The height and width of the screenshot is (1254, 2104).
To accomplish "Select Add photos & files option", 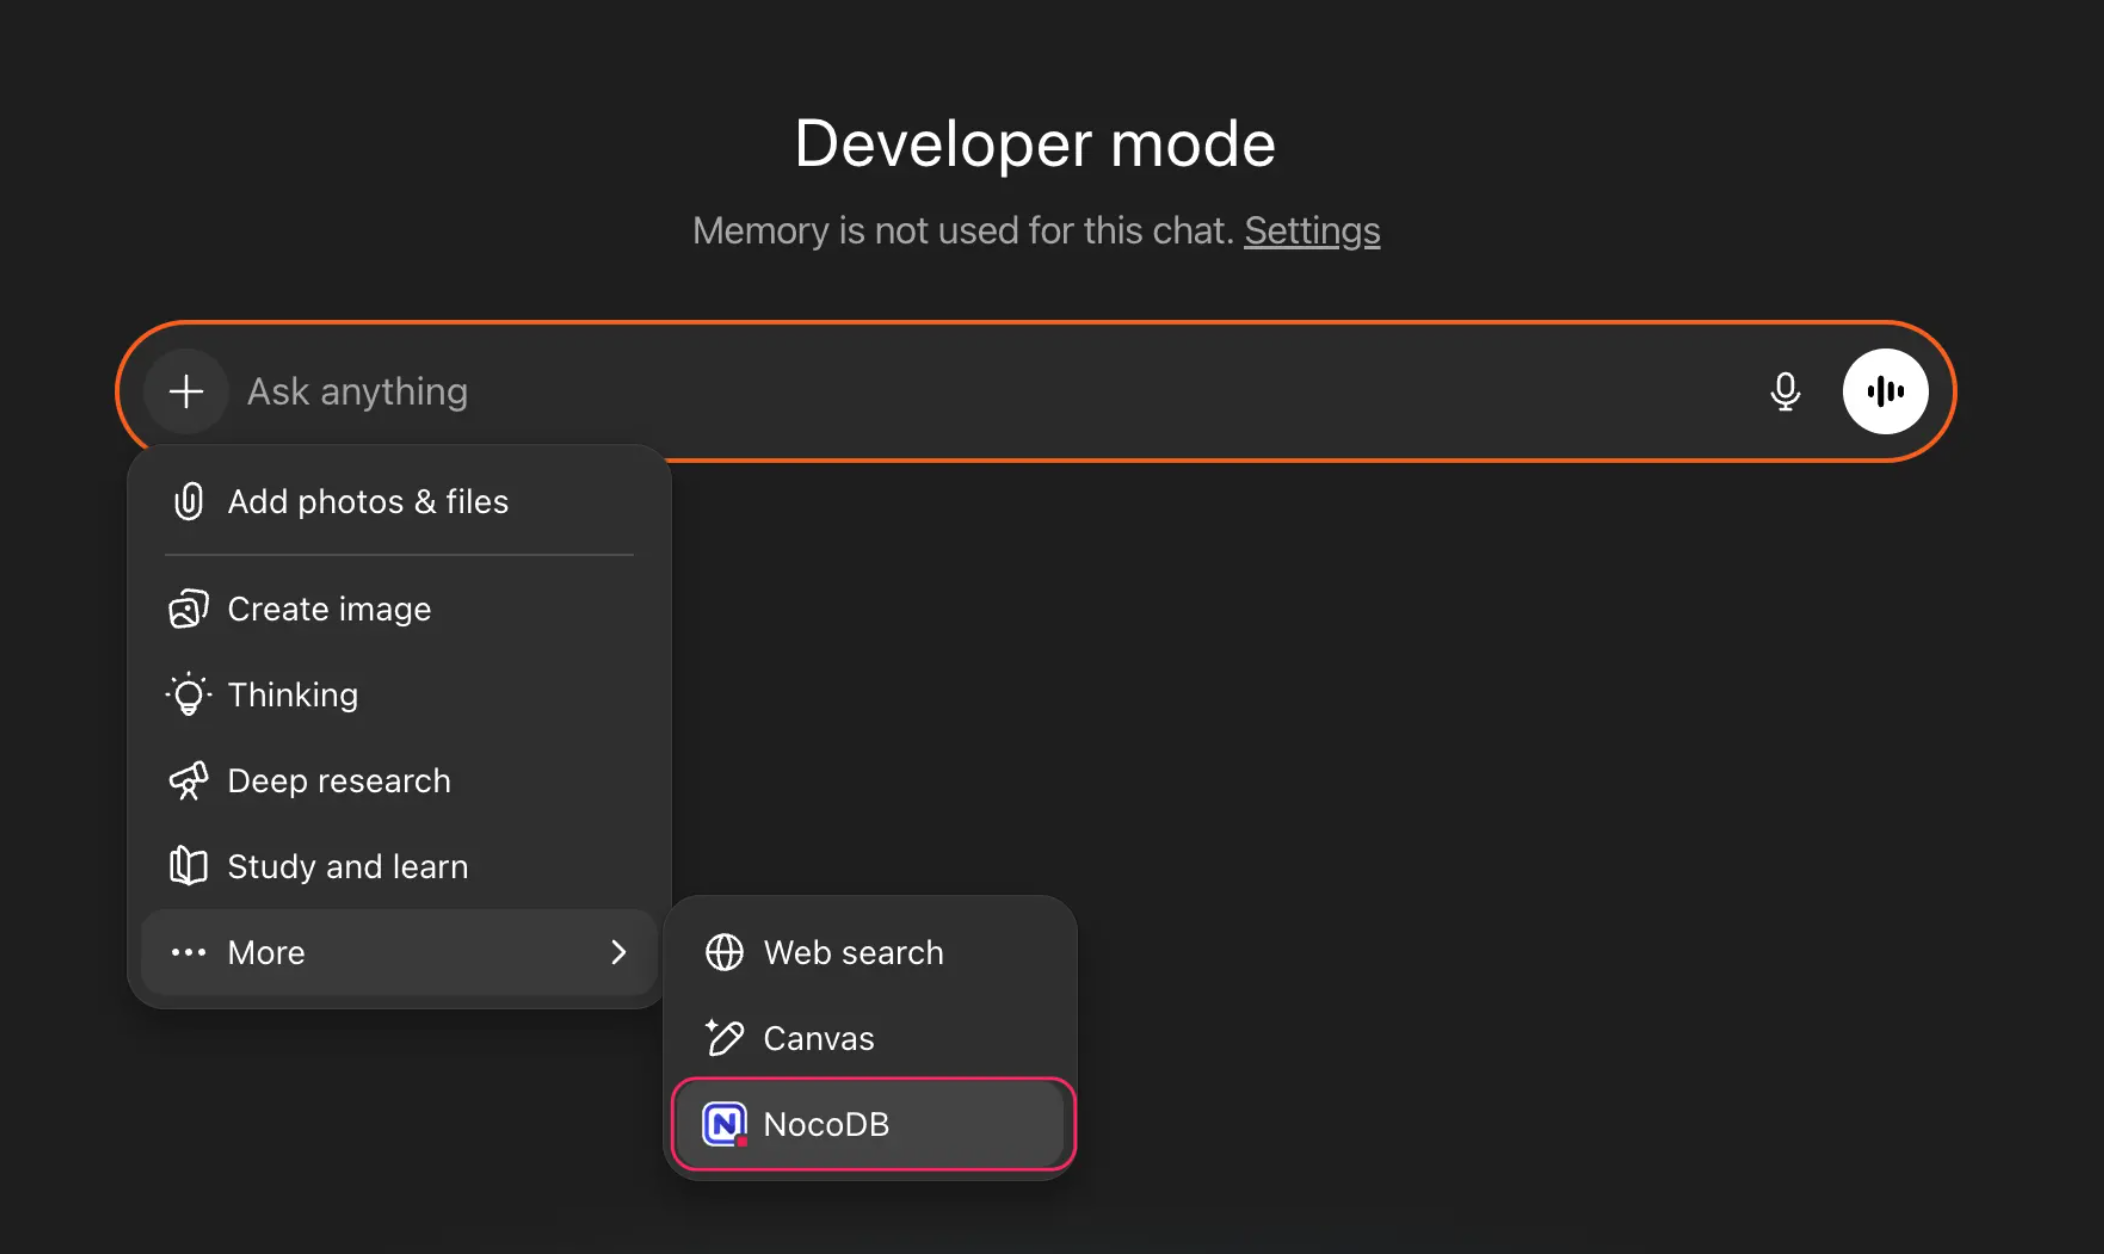I will click(x=368, y=501).
